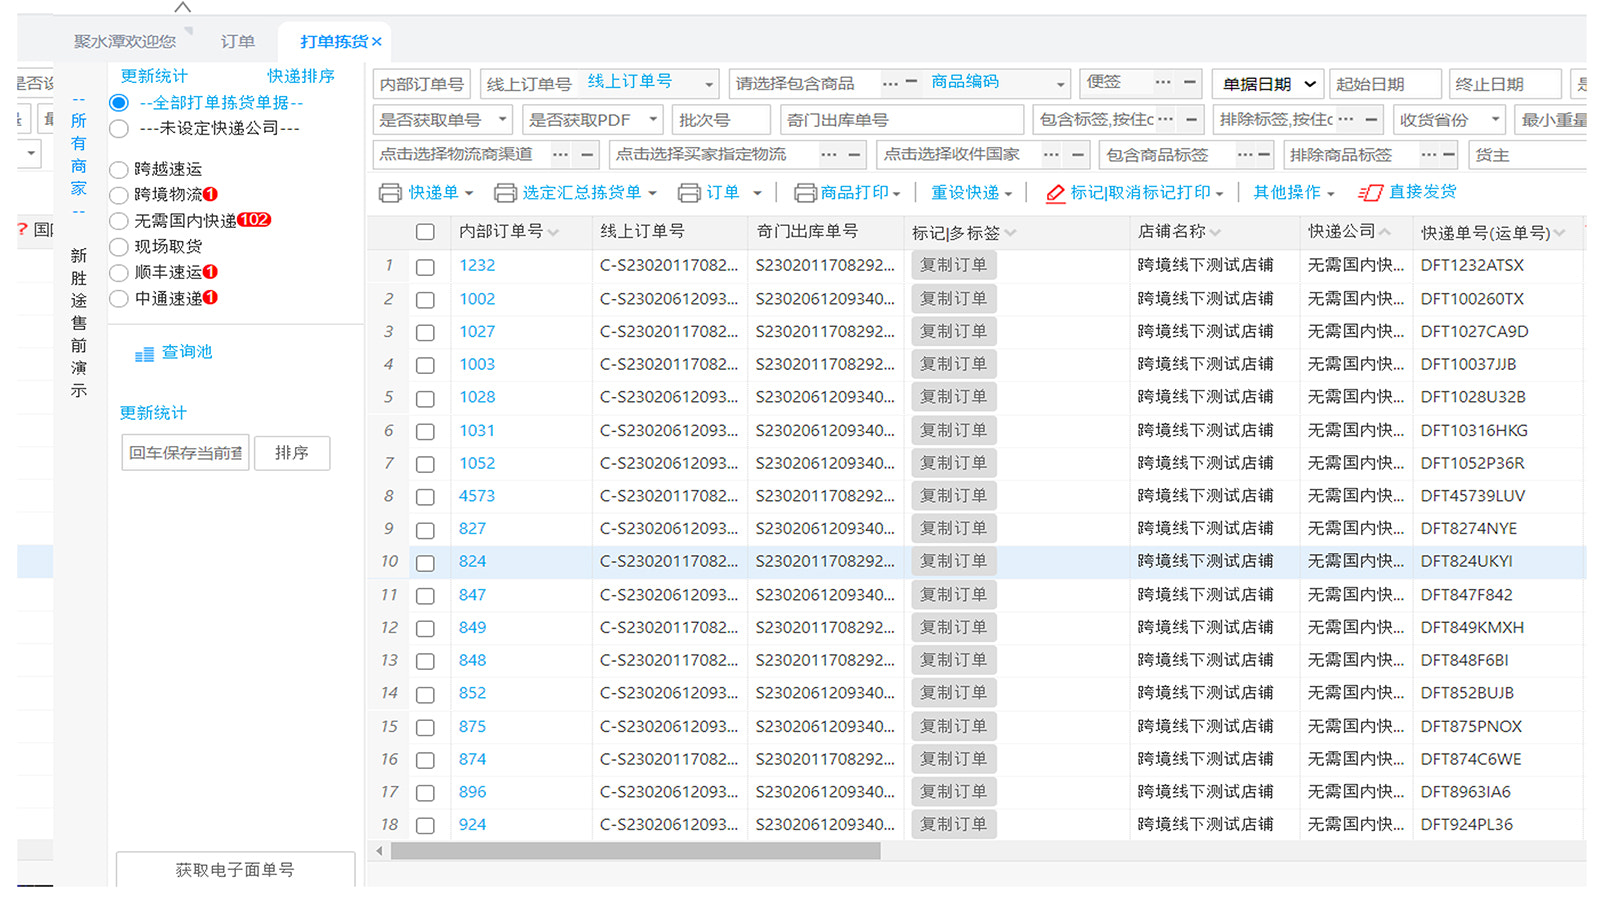Open the 商品编码 dropdown
Viewport: 1600px width, 900px height.
(1060, 84)
